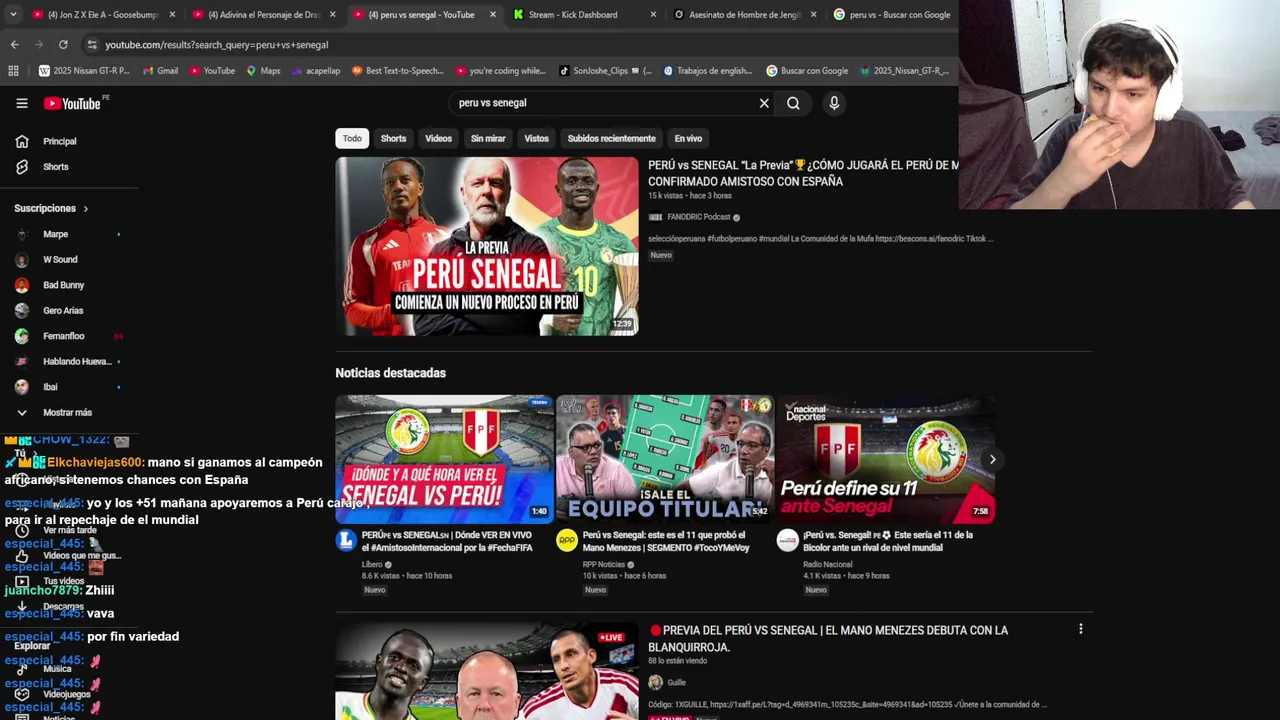Viewport: 1280px width, 720px height.
Task: Go back with the browser back arrow
Action: coord(14,45)
